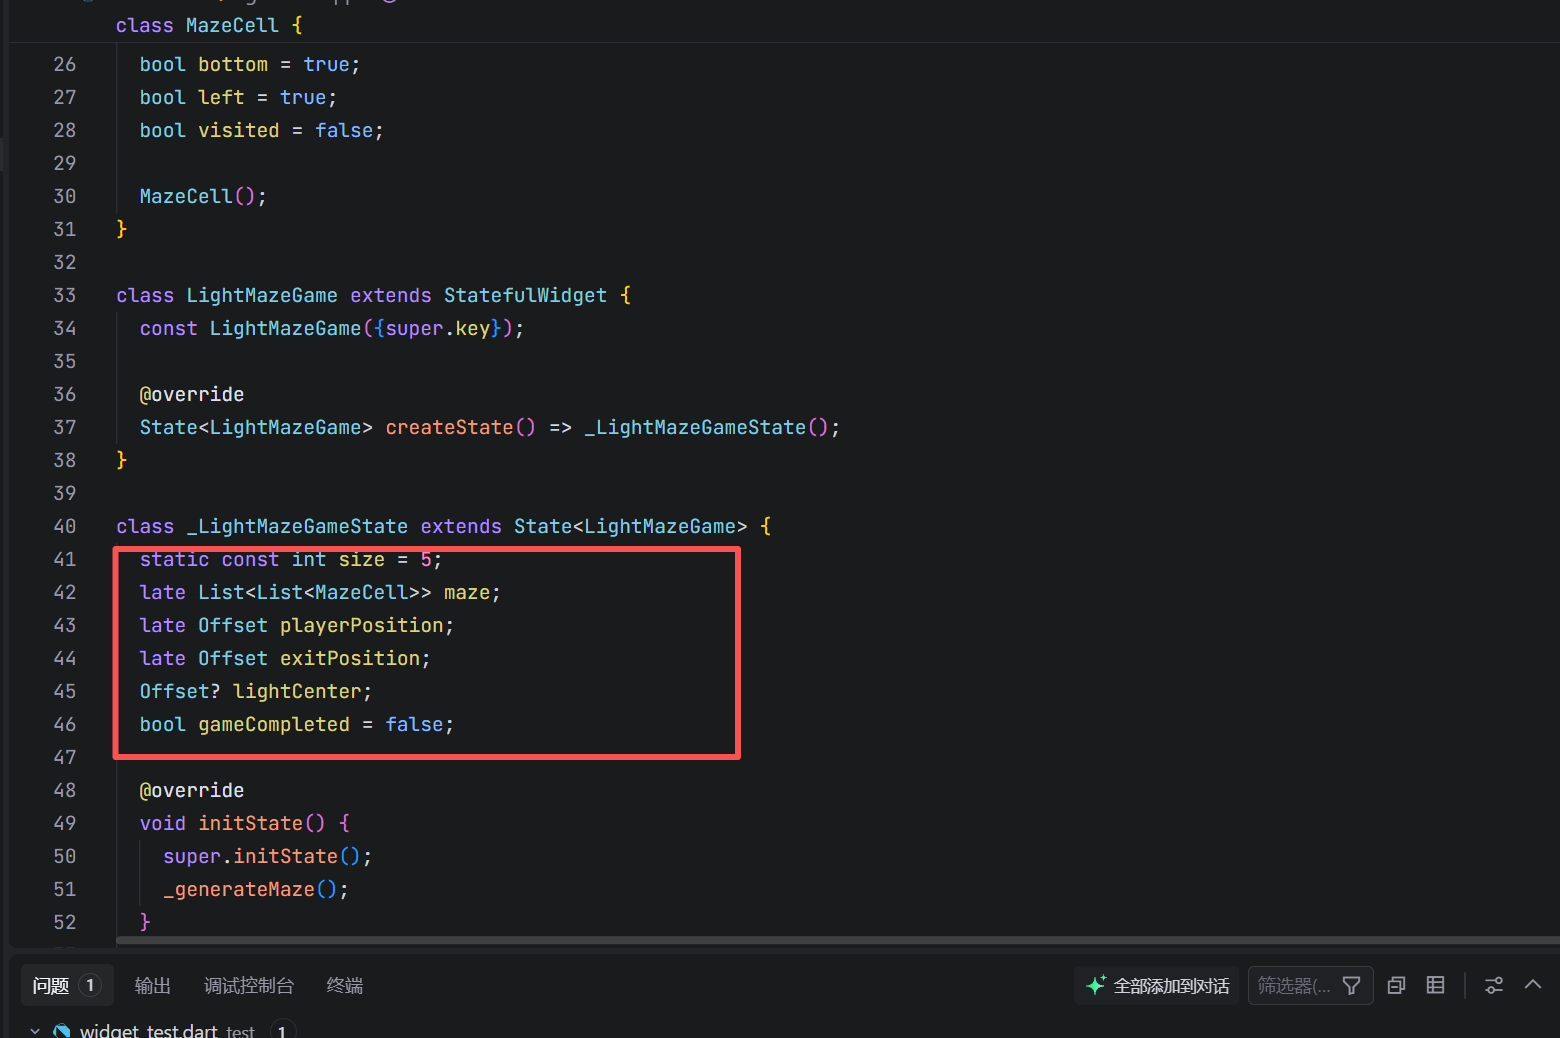Image resolution: width=1560 pixels, height=1038 pixels.
Task: Click 'late List<List<MazeCell>> maze;' on line 42
Action: point(320,592)
